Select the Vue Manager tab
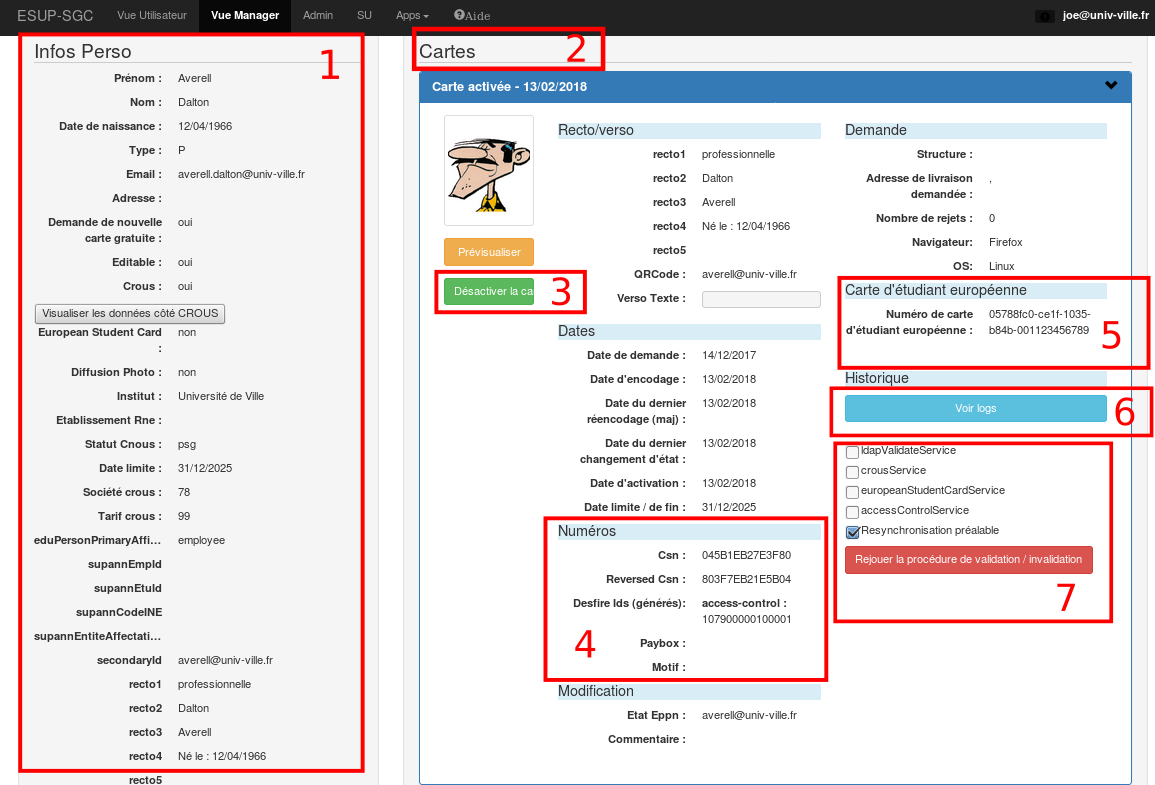 (245, 16)
